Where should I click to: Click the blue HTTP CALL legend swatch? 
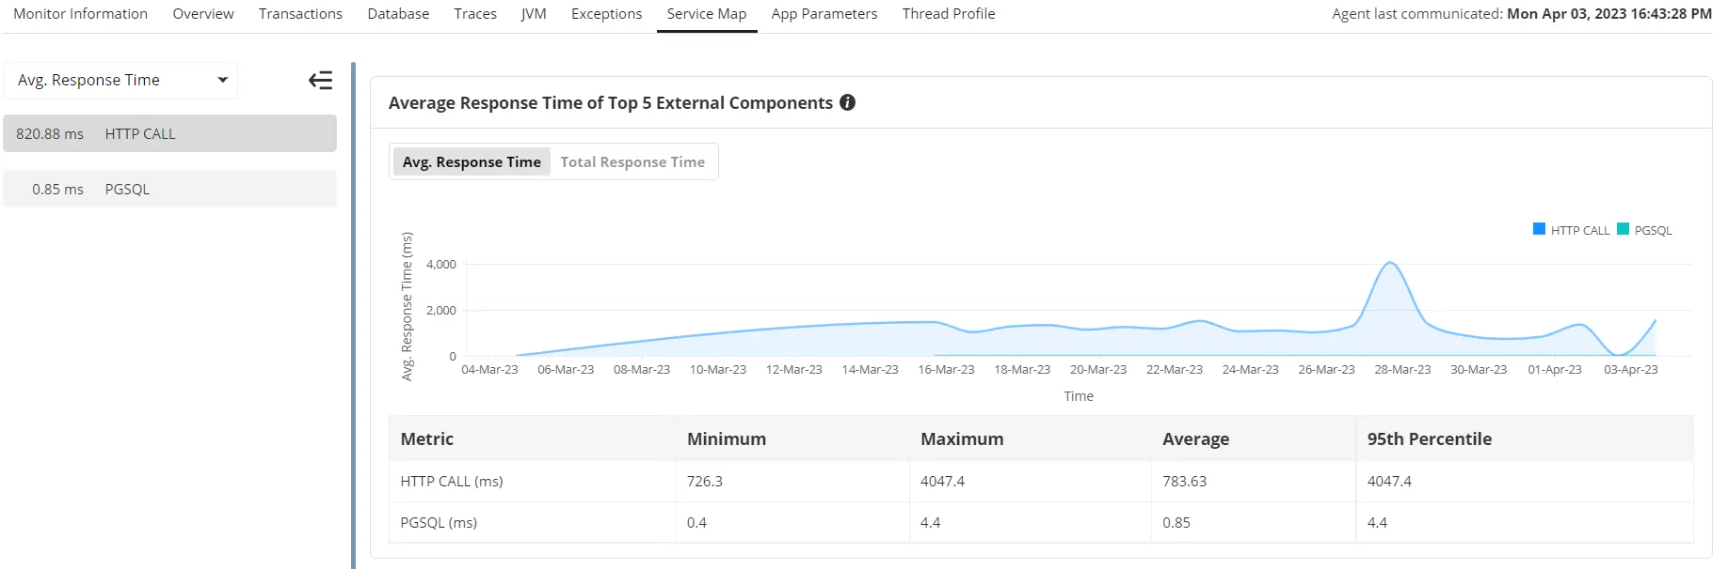(1539, 229)
